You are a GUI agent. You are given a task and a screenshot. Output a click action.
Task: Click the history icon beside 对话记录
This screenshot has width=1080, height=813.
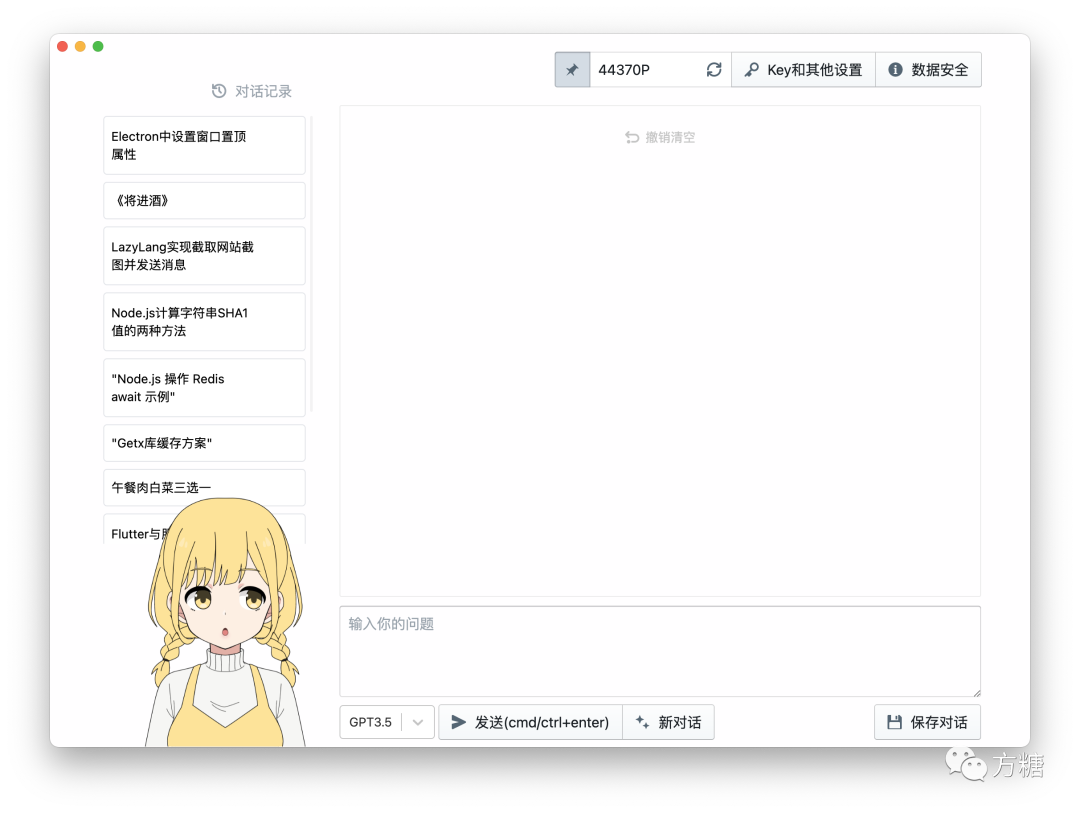tap(218, 91)
